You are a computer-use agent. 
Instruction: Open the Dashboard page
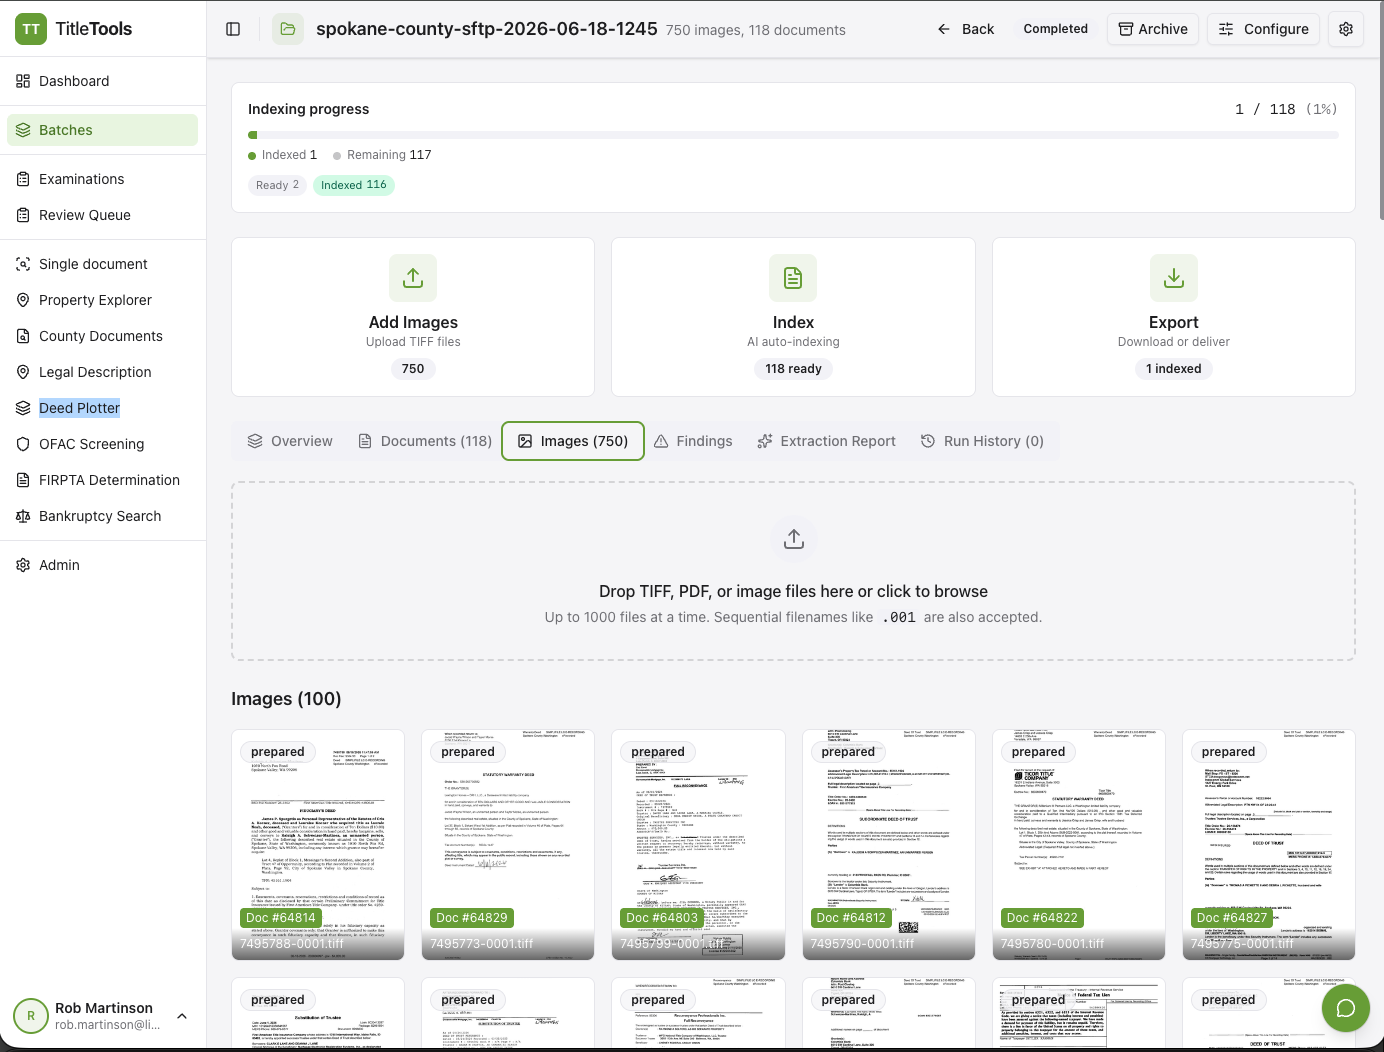102,81
